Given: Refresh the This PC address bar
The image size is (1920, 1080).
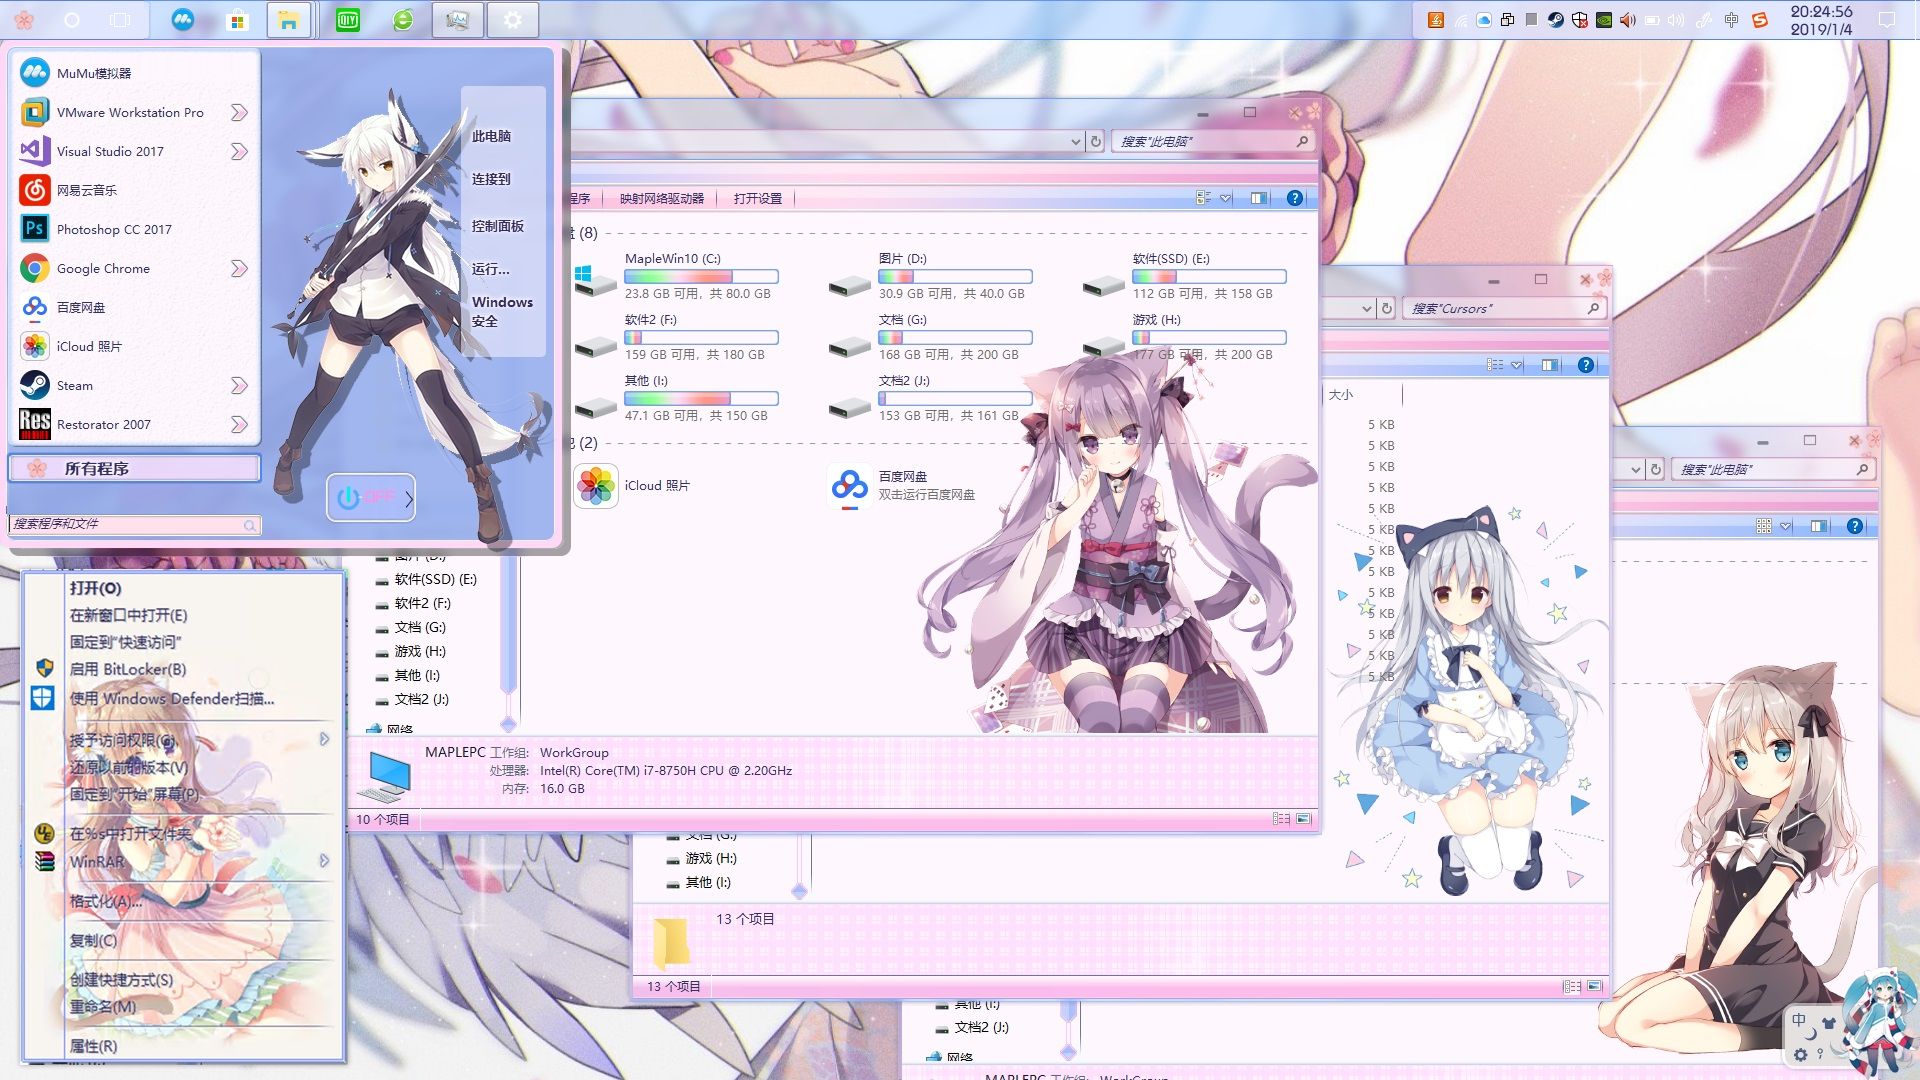Looking at the screenshot, I should click(x=1096, y=142).
